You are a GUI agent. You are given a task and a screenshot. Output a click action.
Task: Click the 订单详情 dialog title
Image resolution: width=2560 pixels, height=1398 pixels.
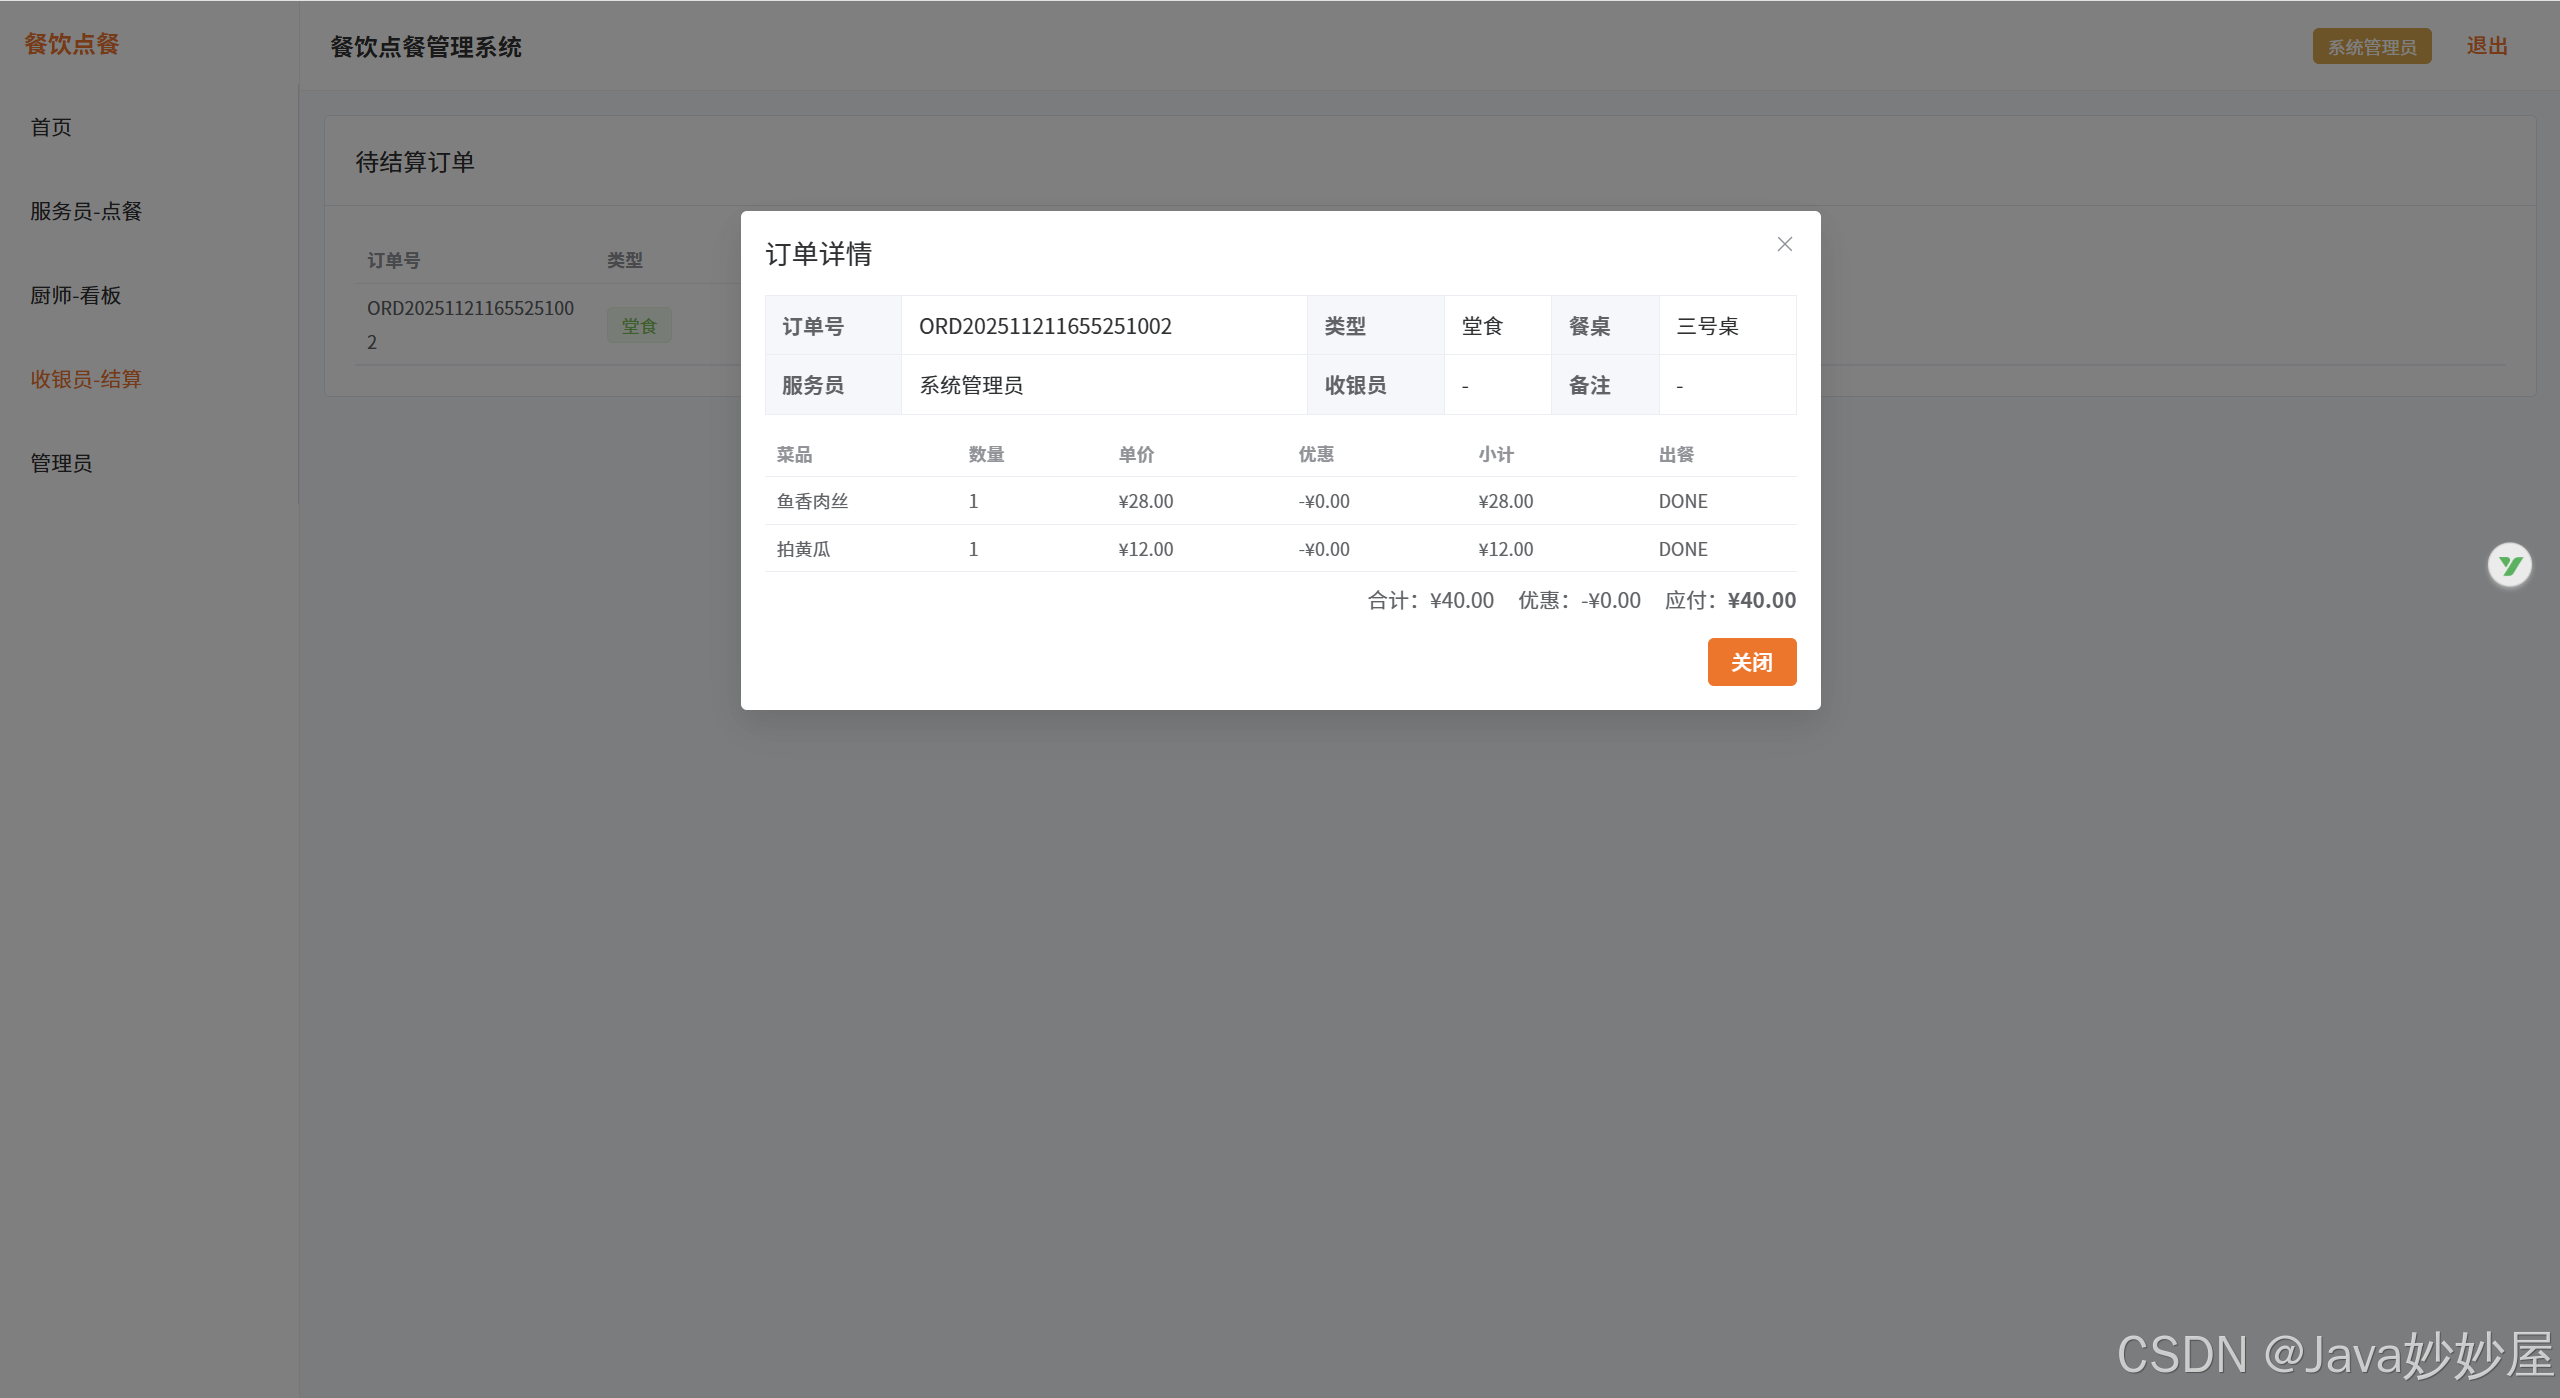point(818,254)
